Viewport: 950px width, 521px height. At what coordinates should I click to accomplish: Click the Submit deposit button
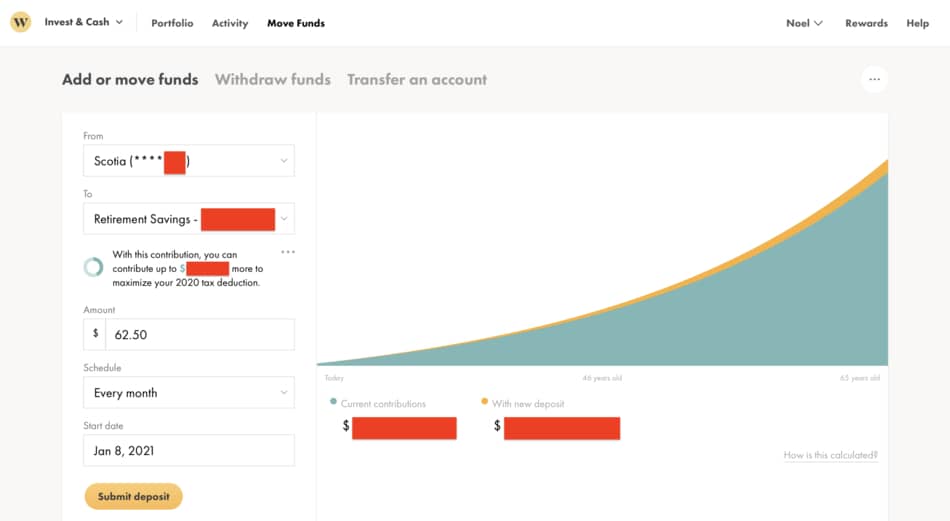coord(133,496)
